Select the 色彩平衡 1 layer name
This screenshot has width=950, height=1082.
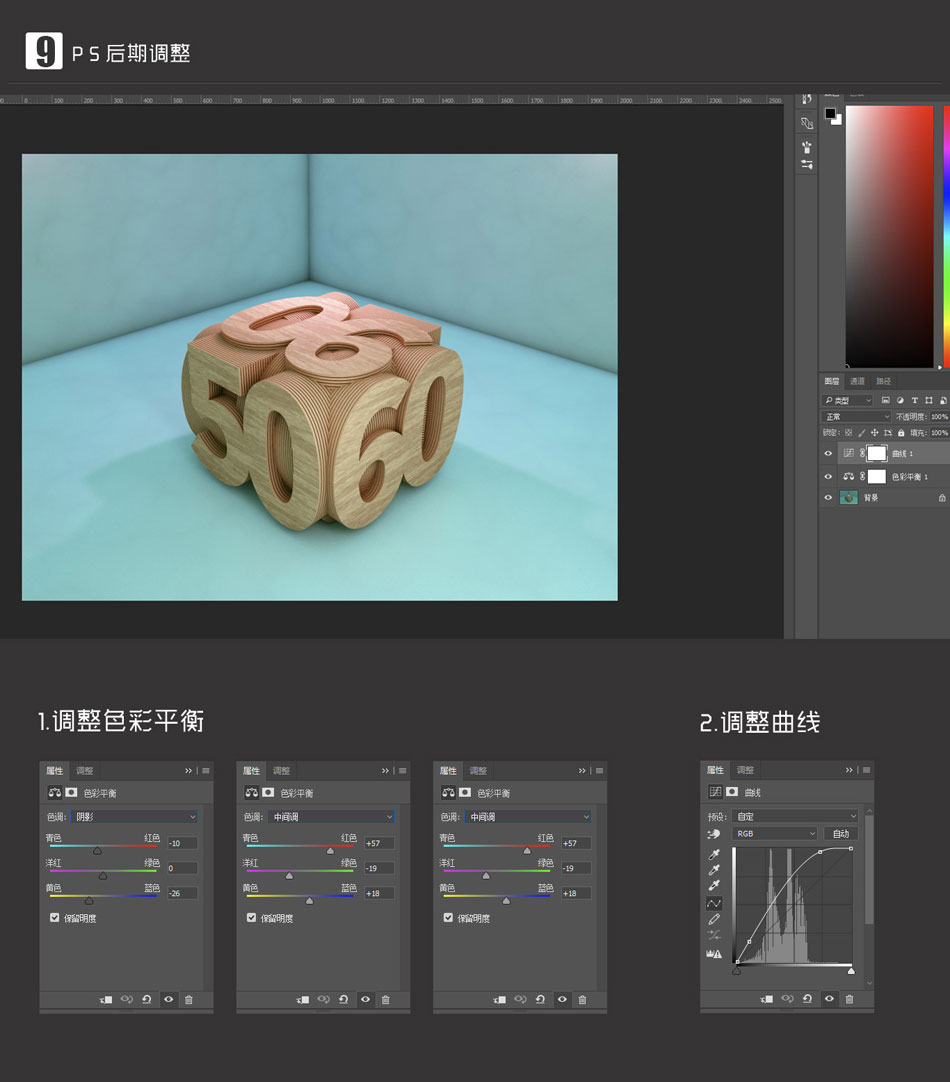pos(910,476)
